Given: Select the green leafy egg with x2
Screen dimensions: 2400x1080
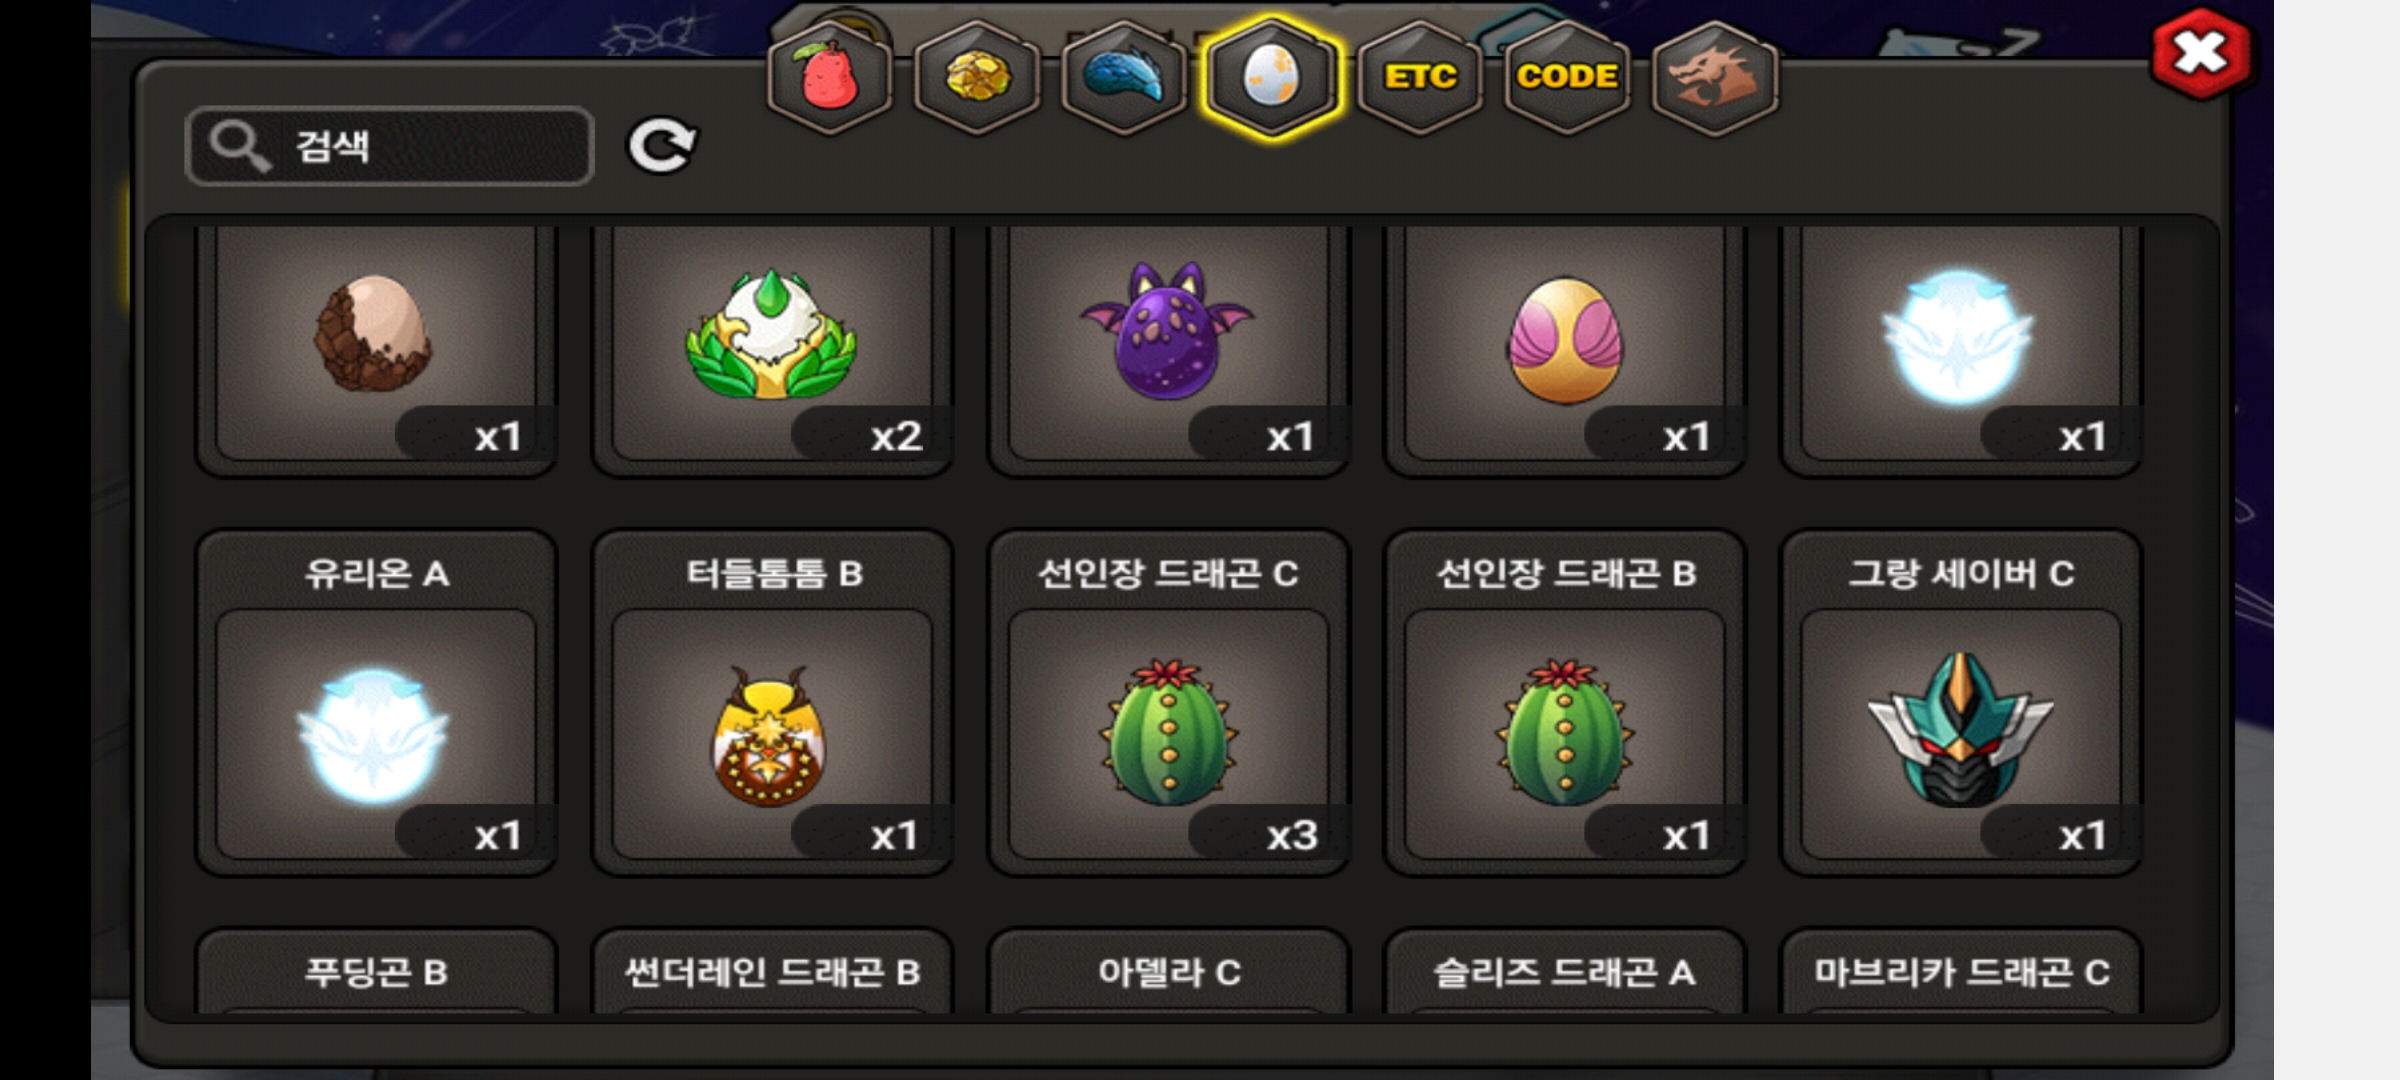Looking at the screenshot, I should [x=771, y=343].
